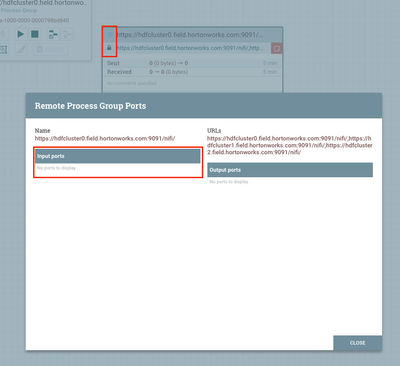Click the remote process group title URL
400x366 pixels.
point(190,35)
